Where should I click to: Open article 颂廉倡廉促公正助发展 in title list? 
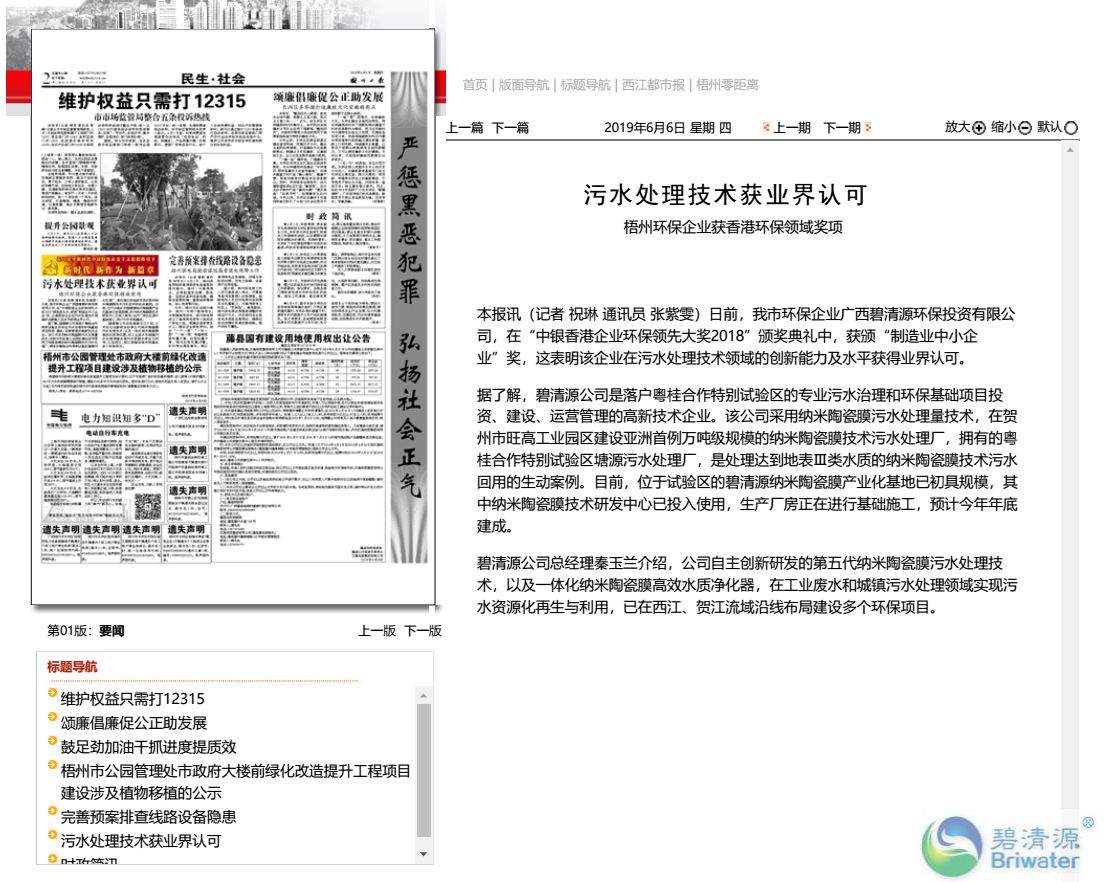[x=134, y=723]
